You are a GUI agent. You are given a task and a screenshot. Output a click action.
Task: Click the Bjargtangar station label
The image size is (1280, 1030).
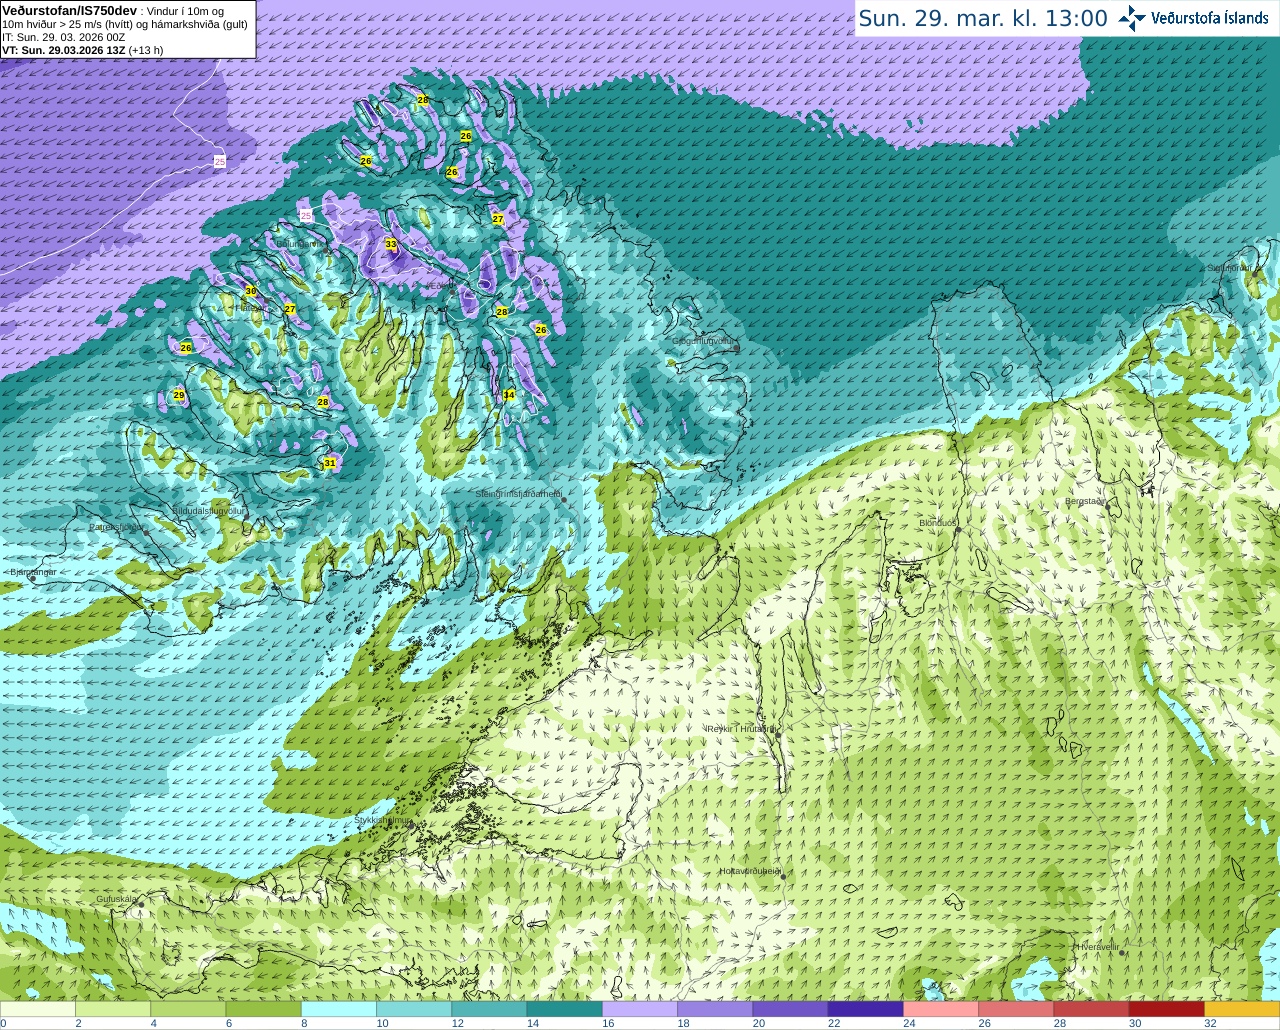click(x=33, y=572)
